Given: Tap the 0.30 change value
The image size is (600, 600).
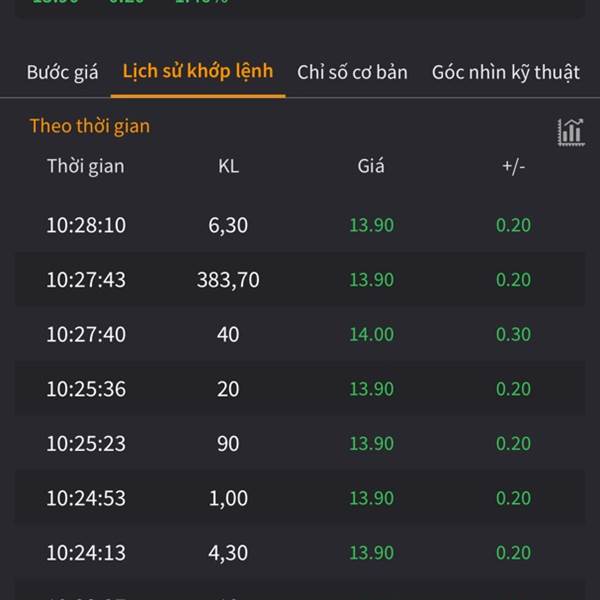Looking at the screenshot, I should pyautogui.click(x=514, y=334).
